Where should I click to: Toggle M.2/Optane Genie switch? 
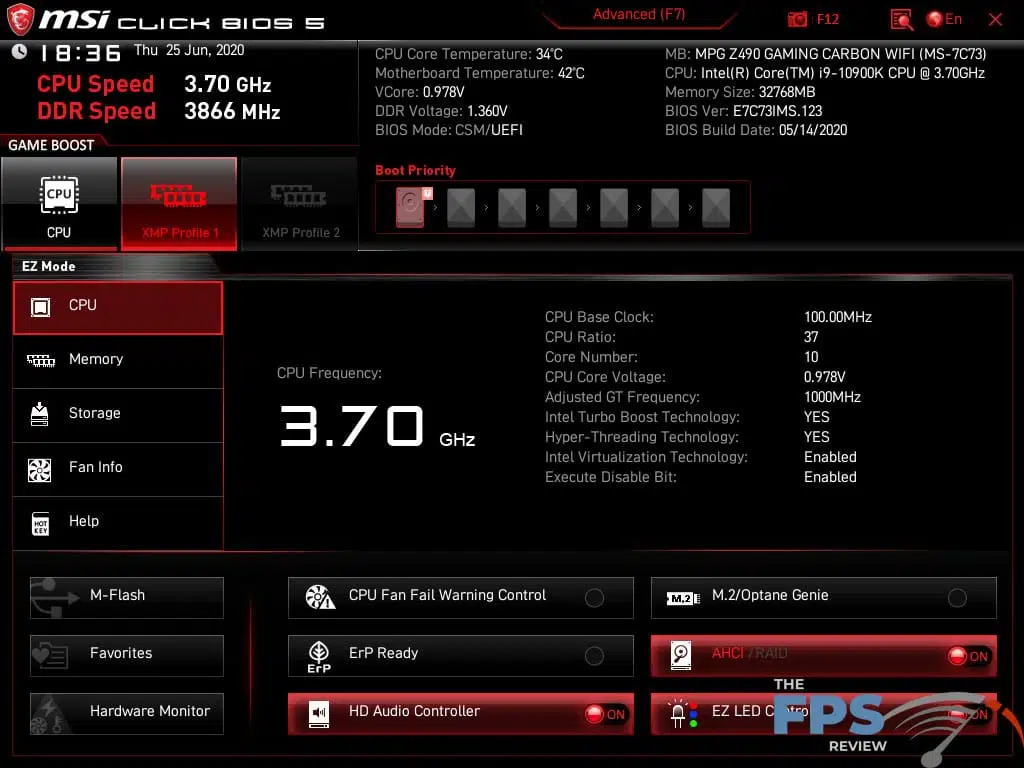(957, 598)
